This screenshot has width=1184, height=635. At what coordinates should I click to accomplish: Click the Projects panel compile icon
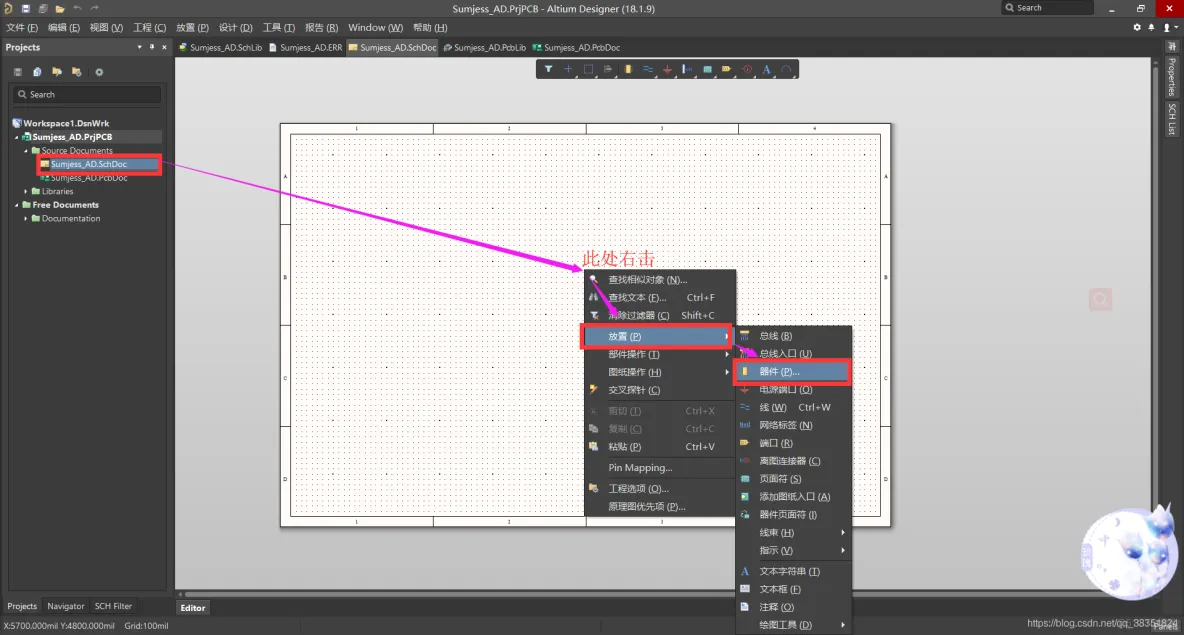tap(37, 72)
